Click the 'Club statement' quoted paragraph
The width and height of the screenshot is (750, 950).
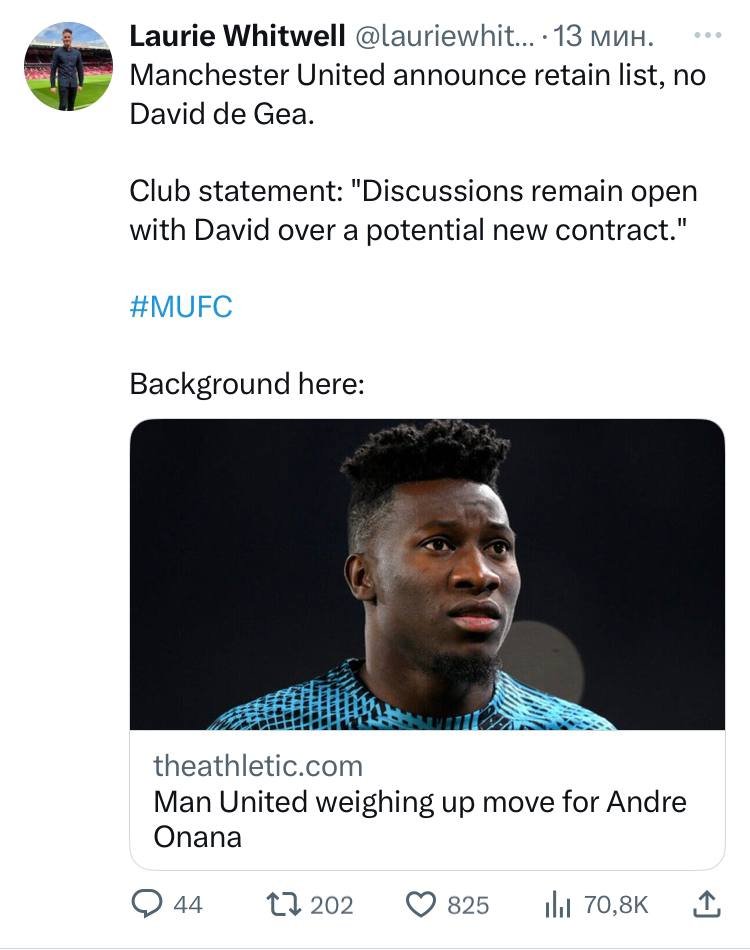coord(413,209)
